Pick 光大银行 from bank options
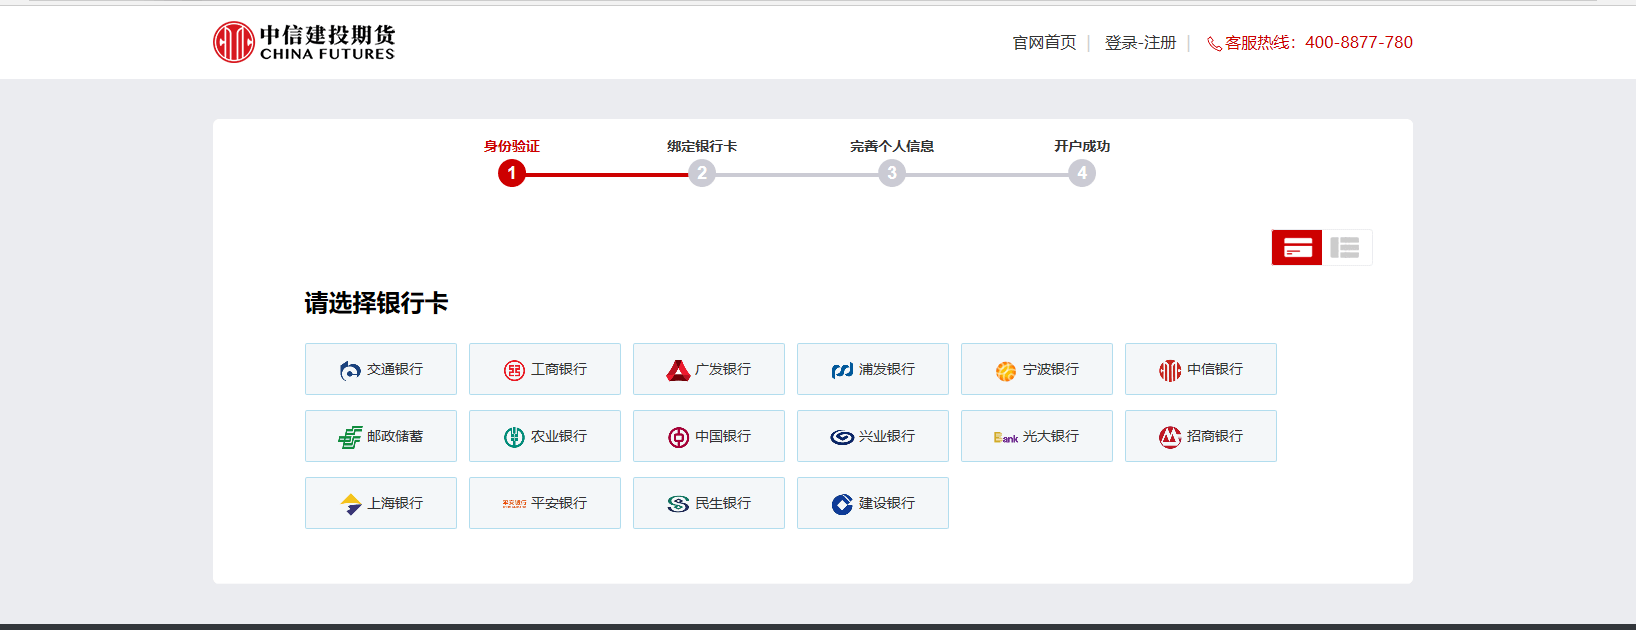 point(1037,436)
